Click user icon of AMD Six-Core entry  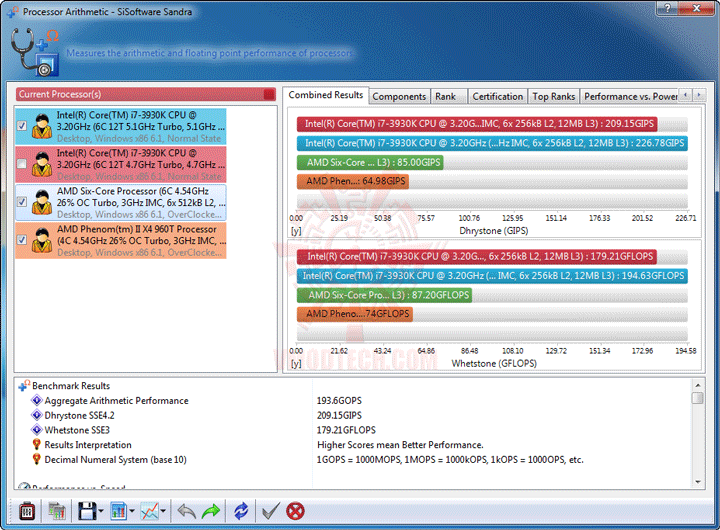(42, 203)
